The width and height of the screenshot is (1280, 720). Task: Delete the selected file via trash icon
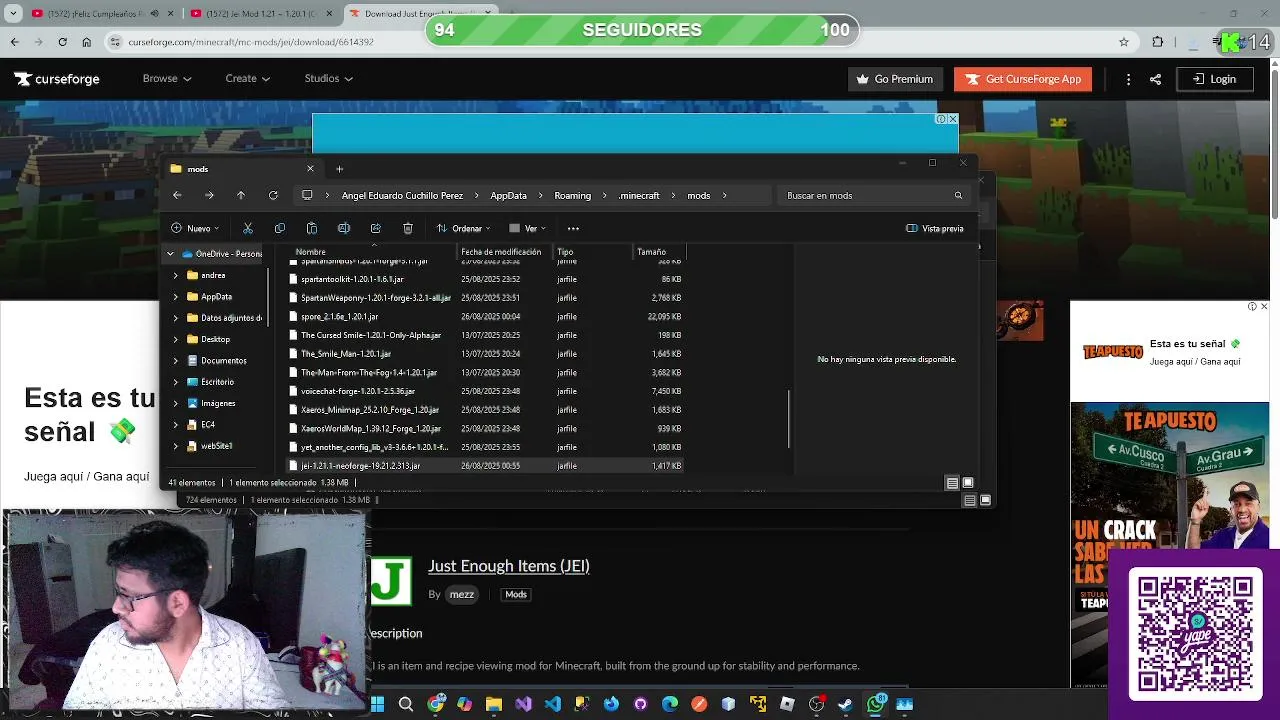pyautogui.click(x=408, y=228)
